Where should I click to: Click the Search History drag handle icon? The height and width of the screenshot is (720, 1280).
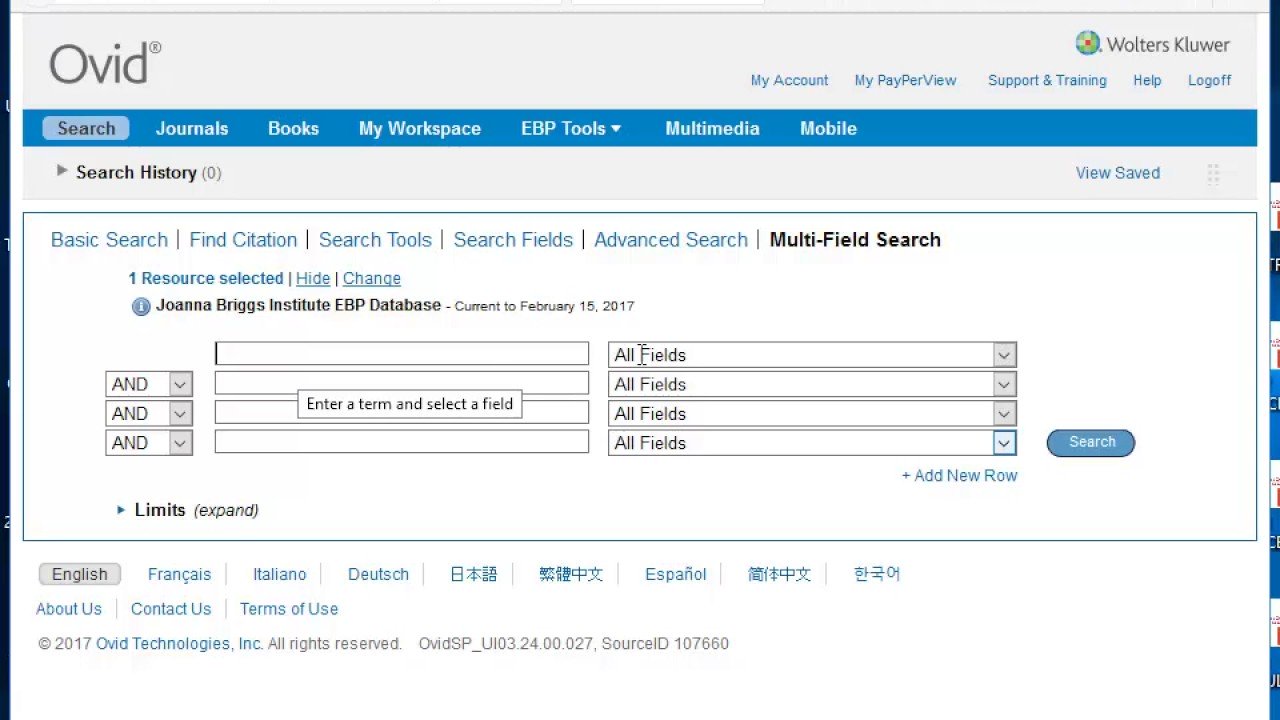pyautogui.click(x=1213, y=174)
